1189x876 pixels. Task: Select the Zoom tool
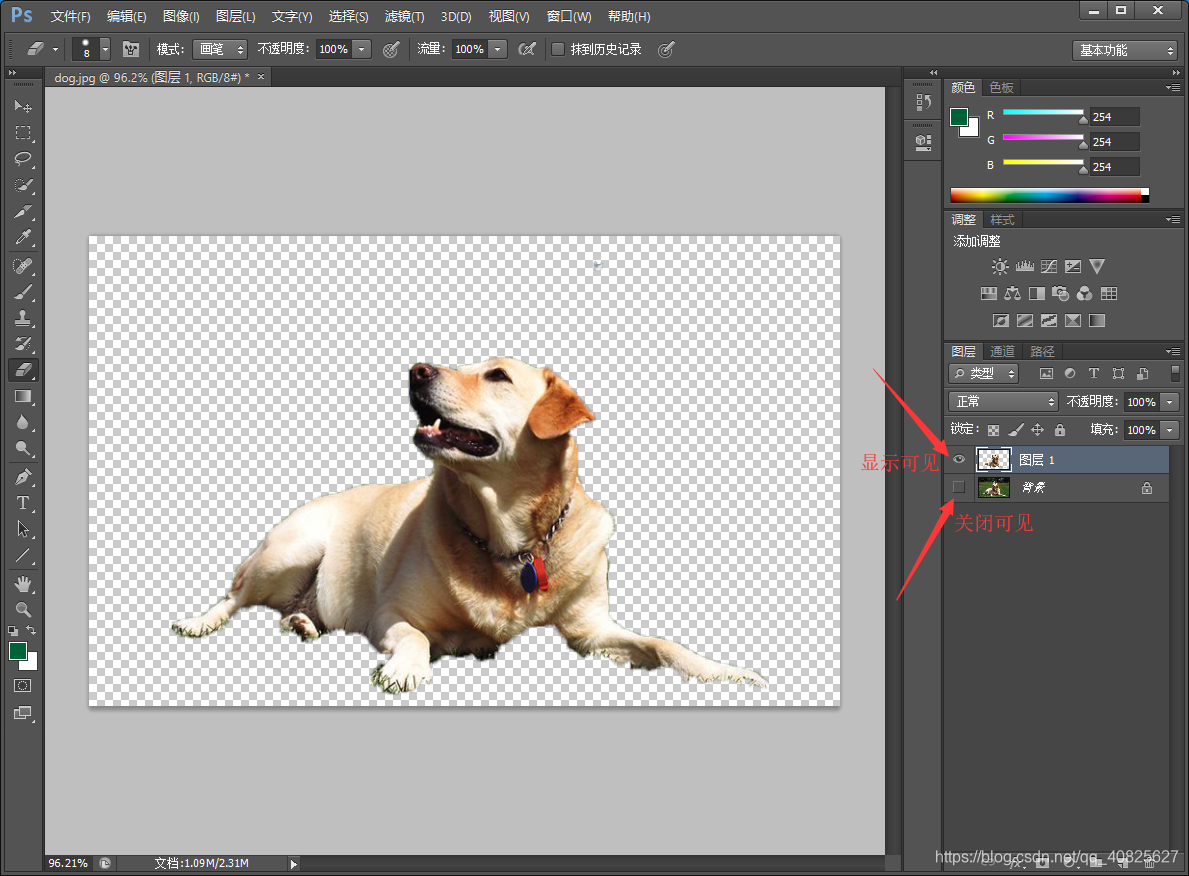[x=23, y=609]
